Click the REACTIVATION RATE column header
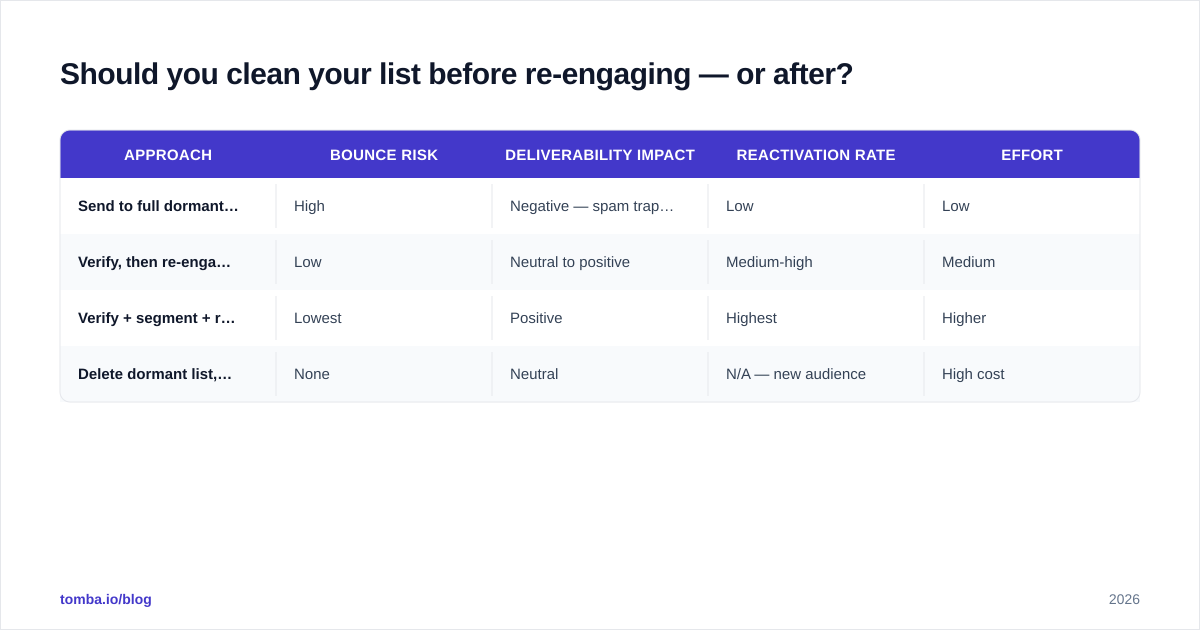The image size is (1200, 630). tap(816, 155)
